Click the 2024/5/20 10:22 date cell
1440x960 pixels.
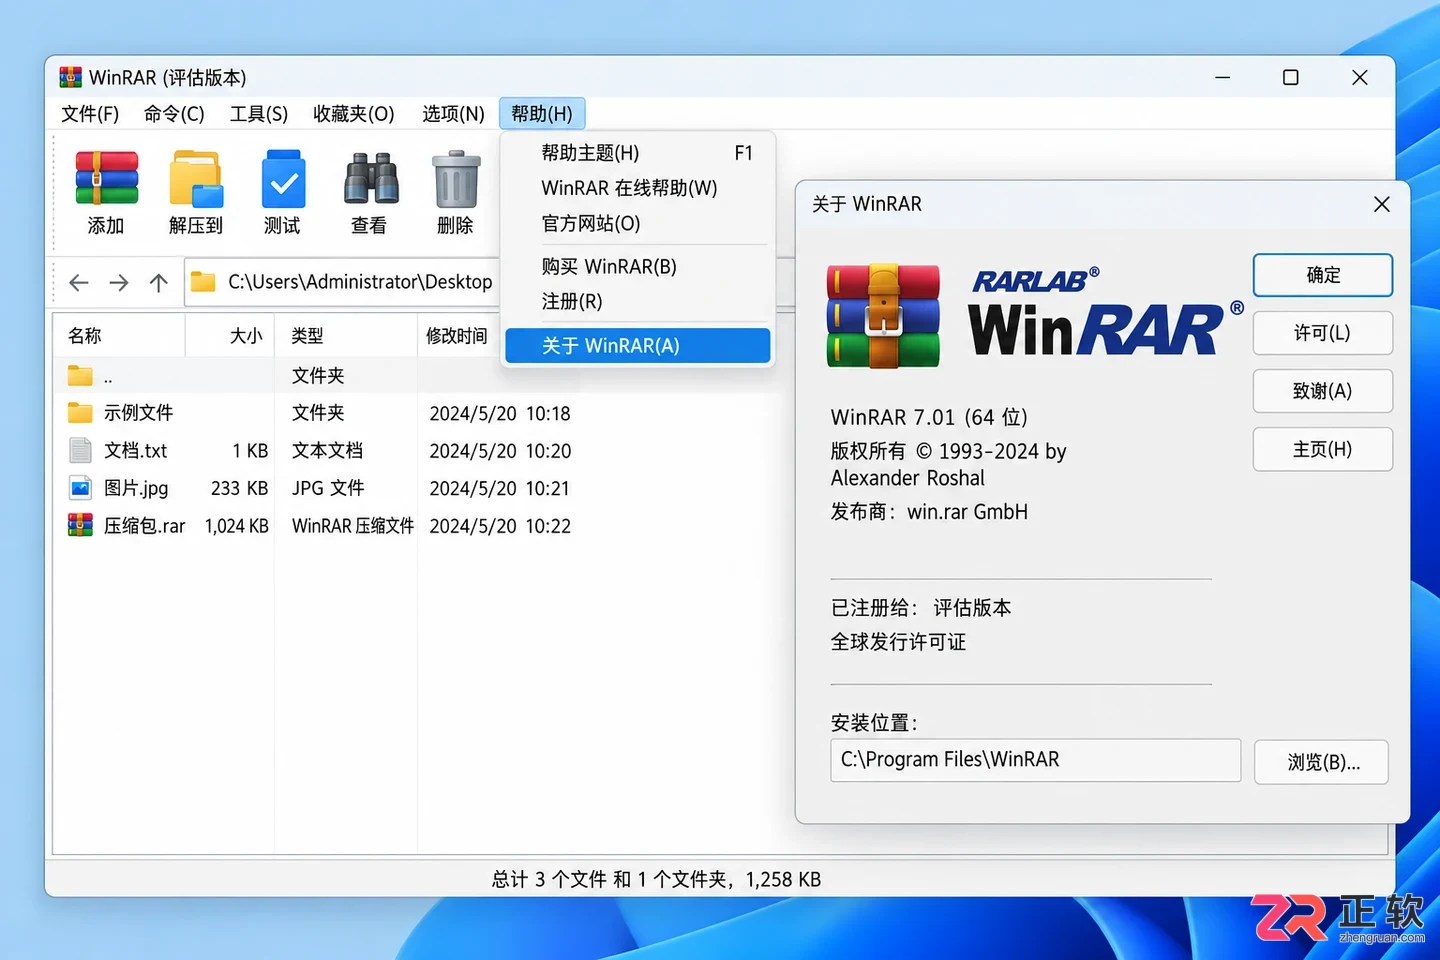[500, 526]
